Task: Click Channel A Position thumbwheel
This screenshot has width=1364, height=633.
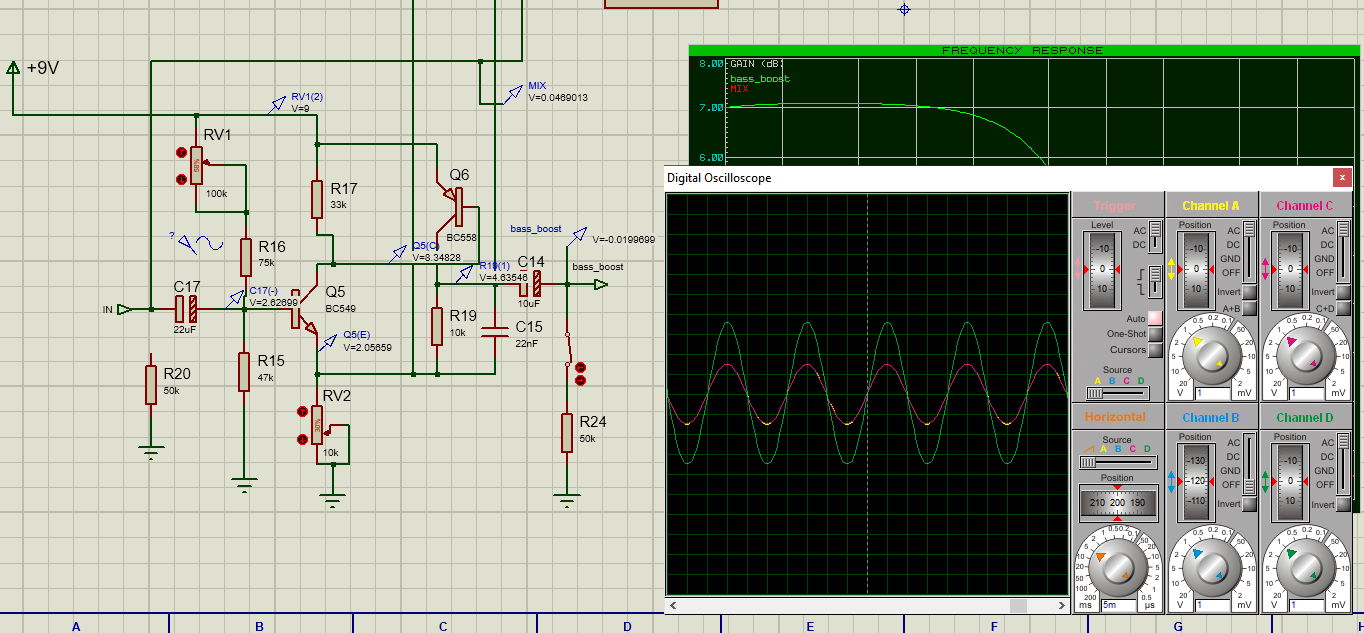Action: point(1195,269)
